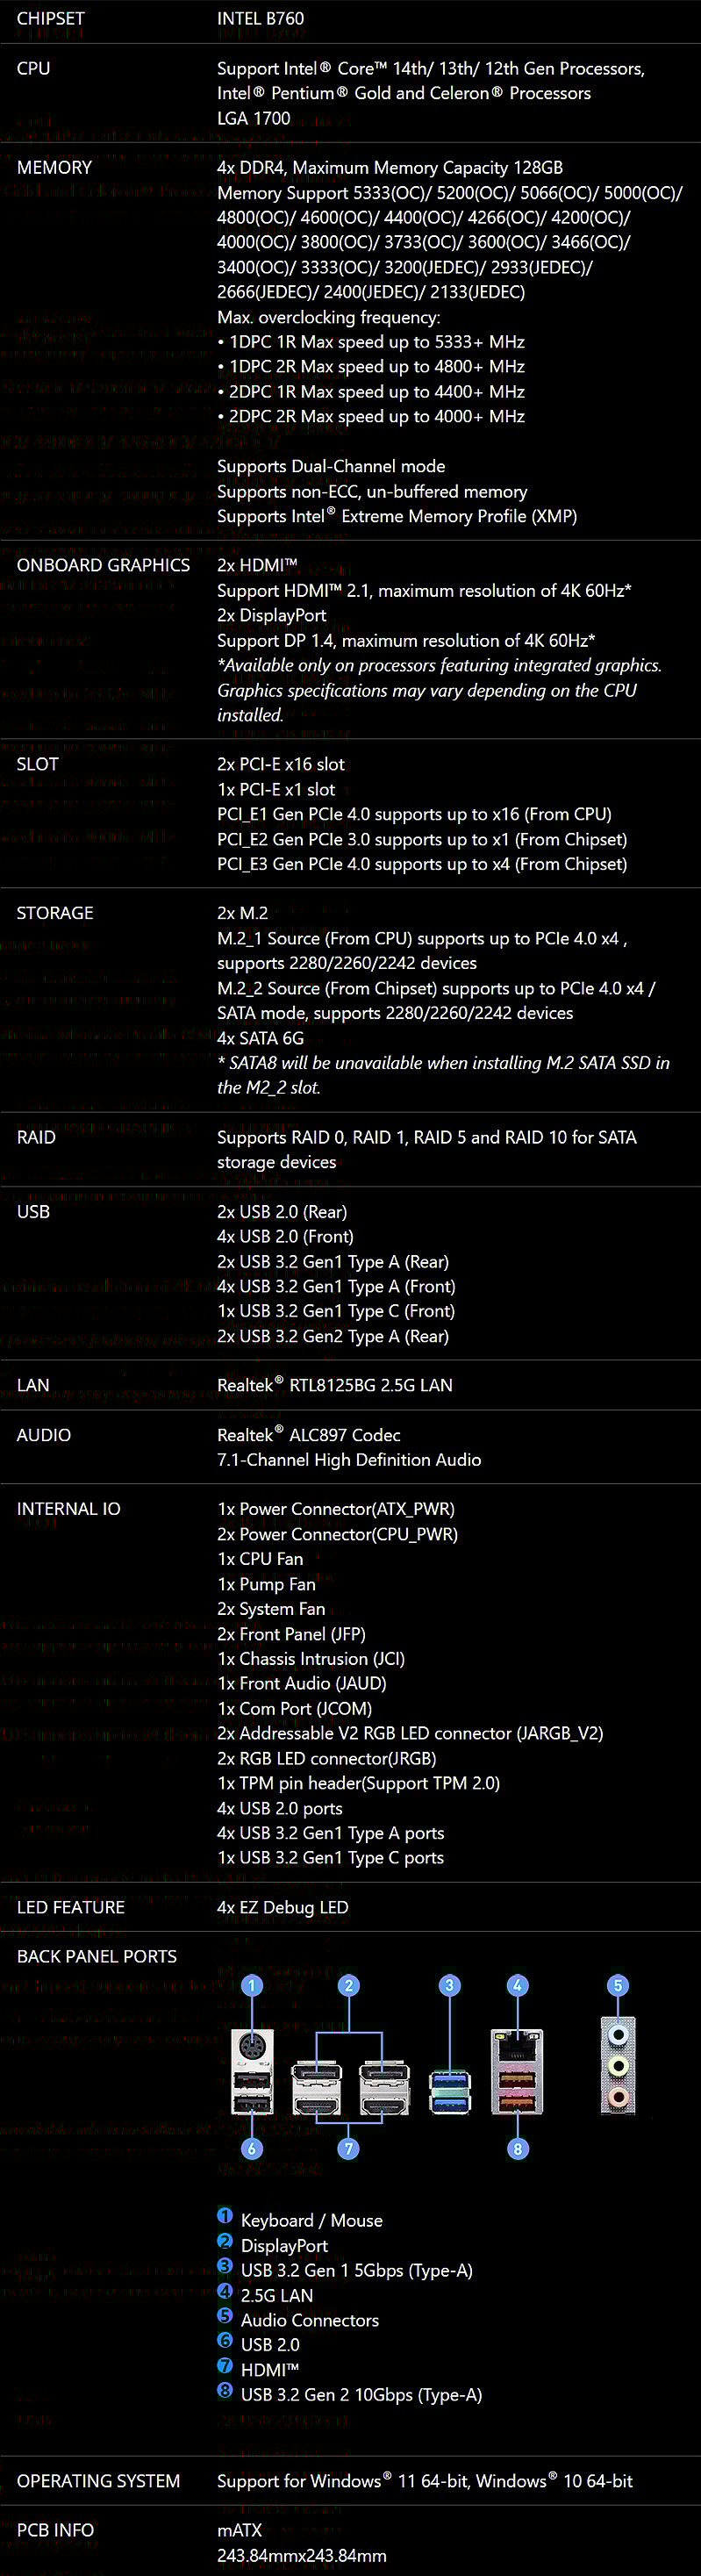
Task: Click the CPU row label
Action: point(33,68)
